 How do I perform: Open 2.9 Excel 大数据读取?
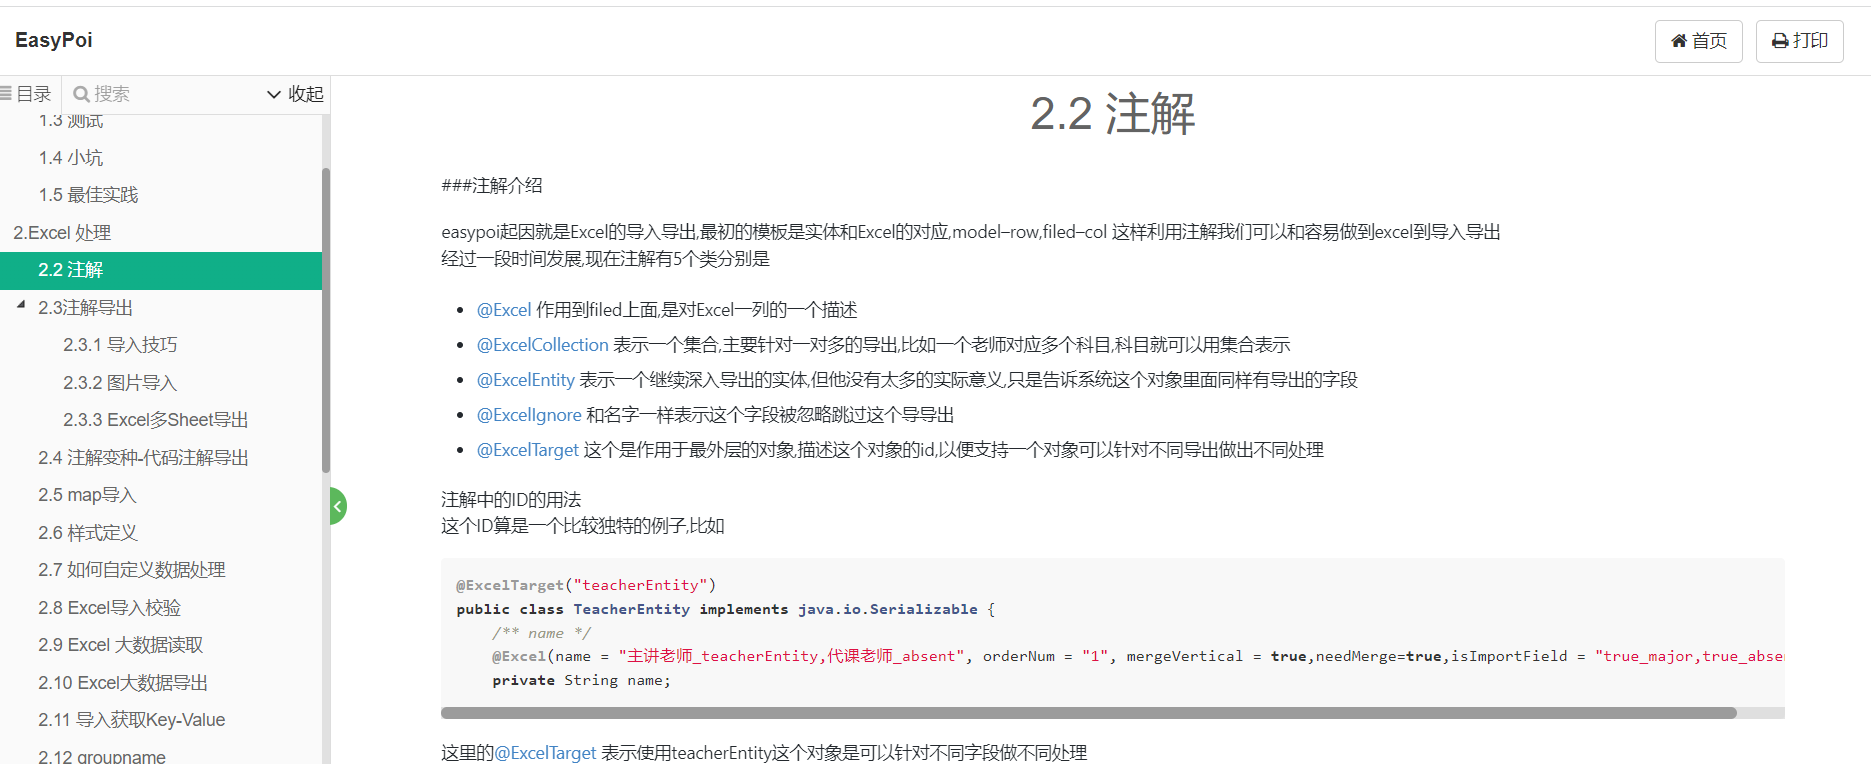tap(121, 645)
